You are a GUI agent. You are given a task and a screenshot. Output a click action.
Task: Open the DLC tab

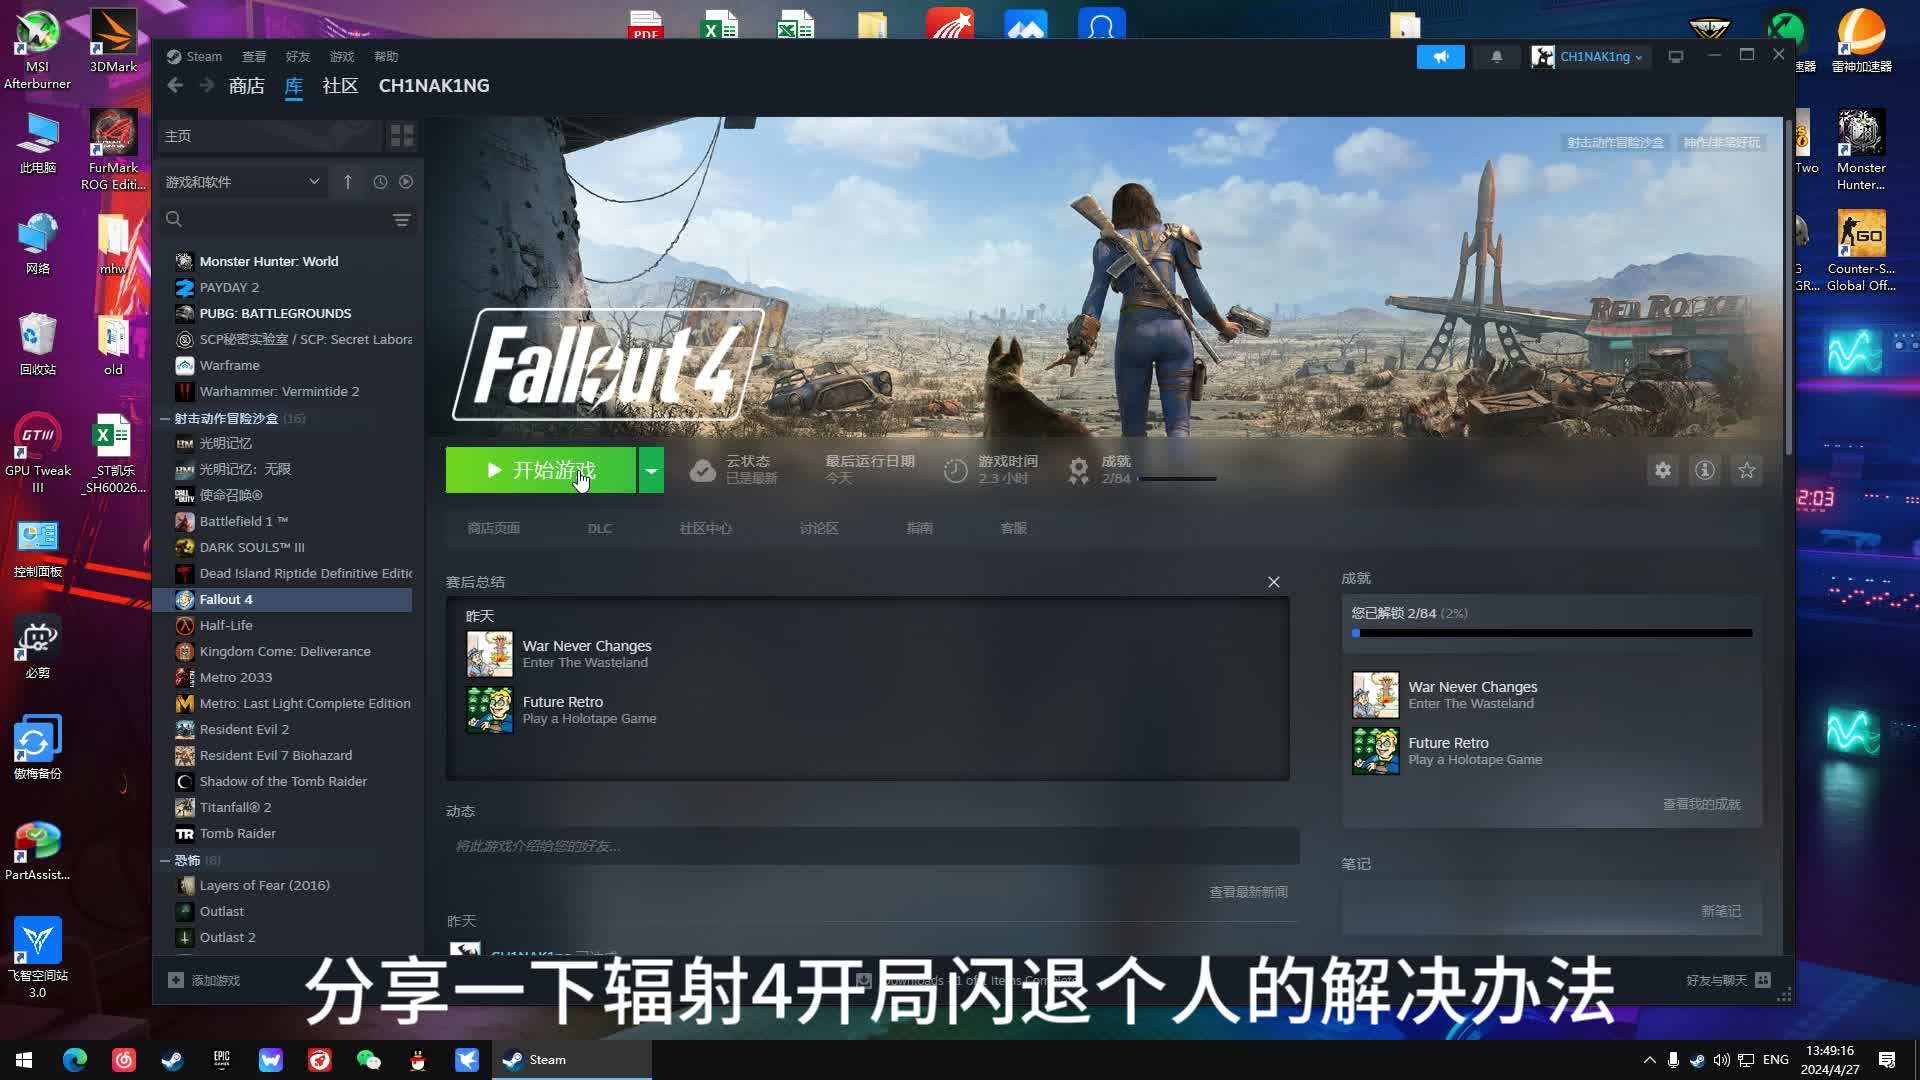(600, 528)
